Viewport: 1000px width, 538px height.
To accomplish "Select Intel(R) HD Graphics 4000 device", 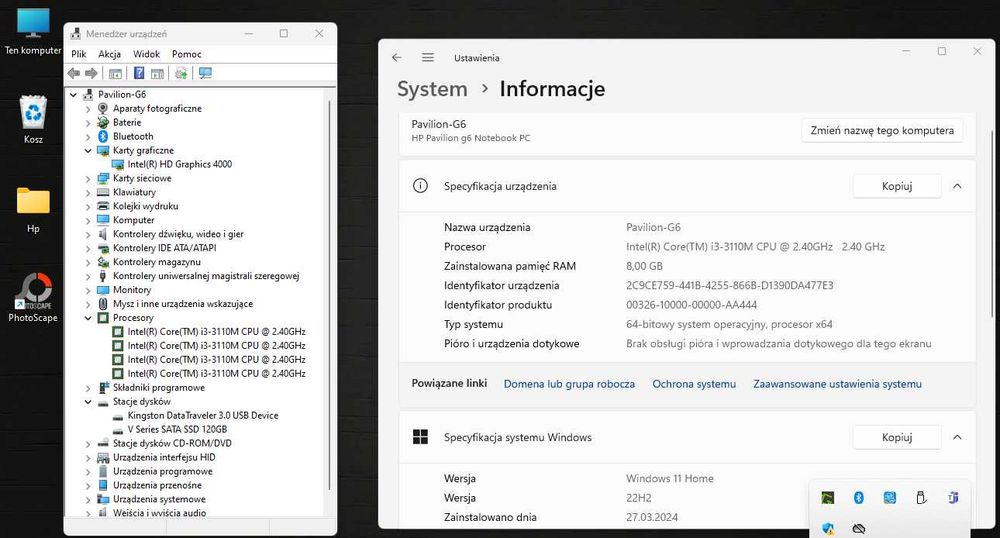I will [x=179, y=164].
